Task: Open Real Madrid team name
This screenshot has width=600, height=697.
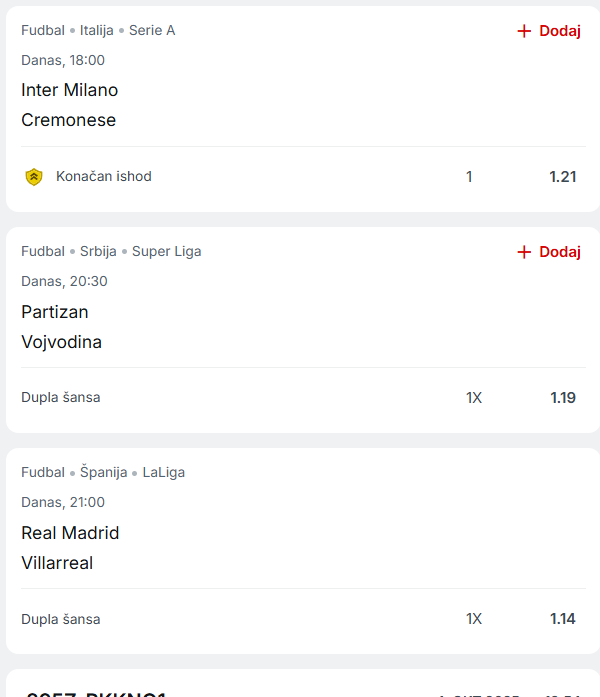Action: [70, 533]
